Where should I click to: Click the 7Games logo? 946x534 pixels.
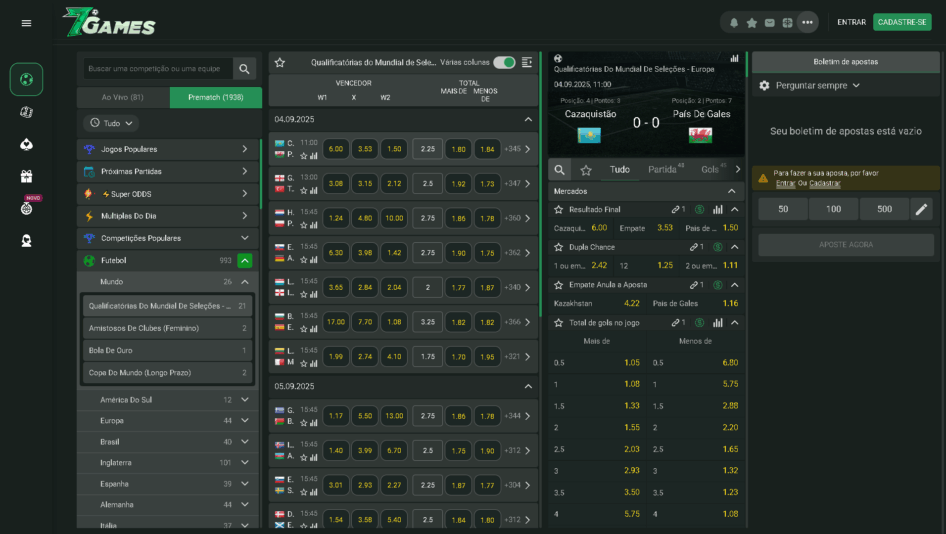coord(109,22)
